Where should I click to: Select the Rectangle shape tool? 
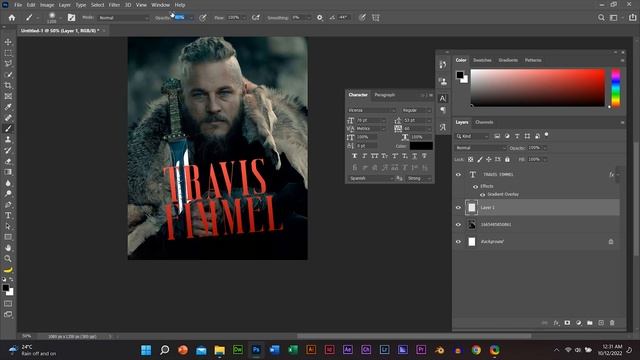8,237
